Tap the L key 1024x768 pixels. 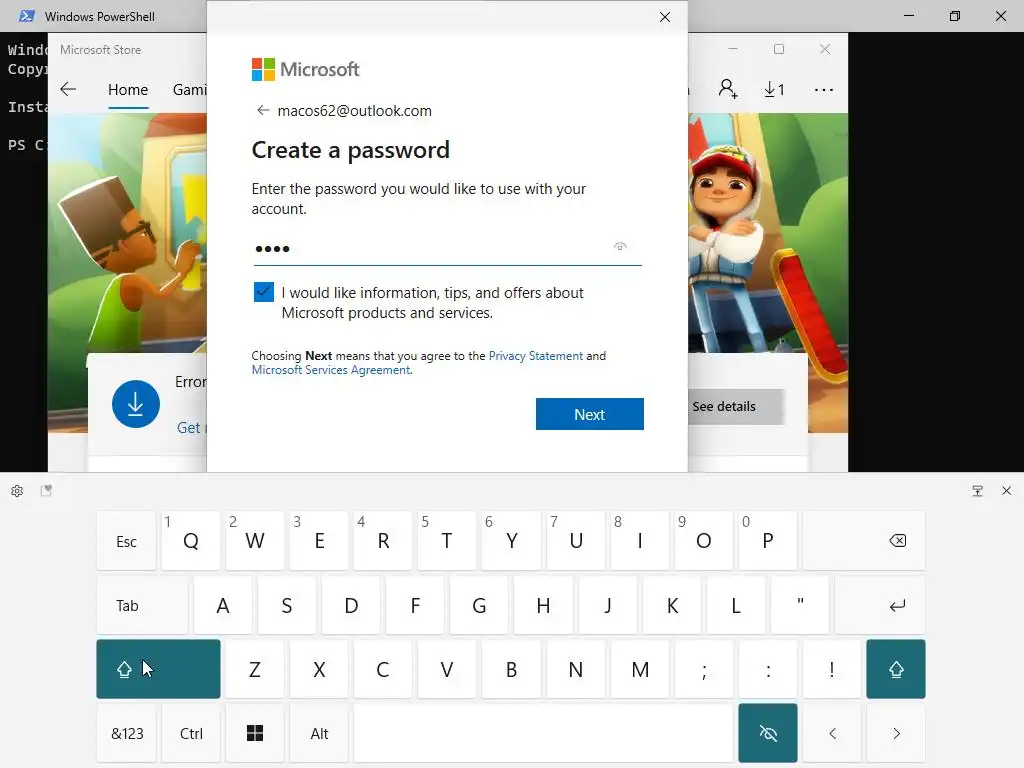736,605
